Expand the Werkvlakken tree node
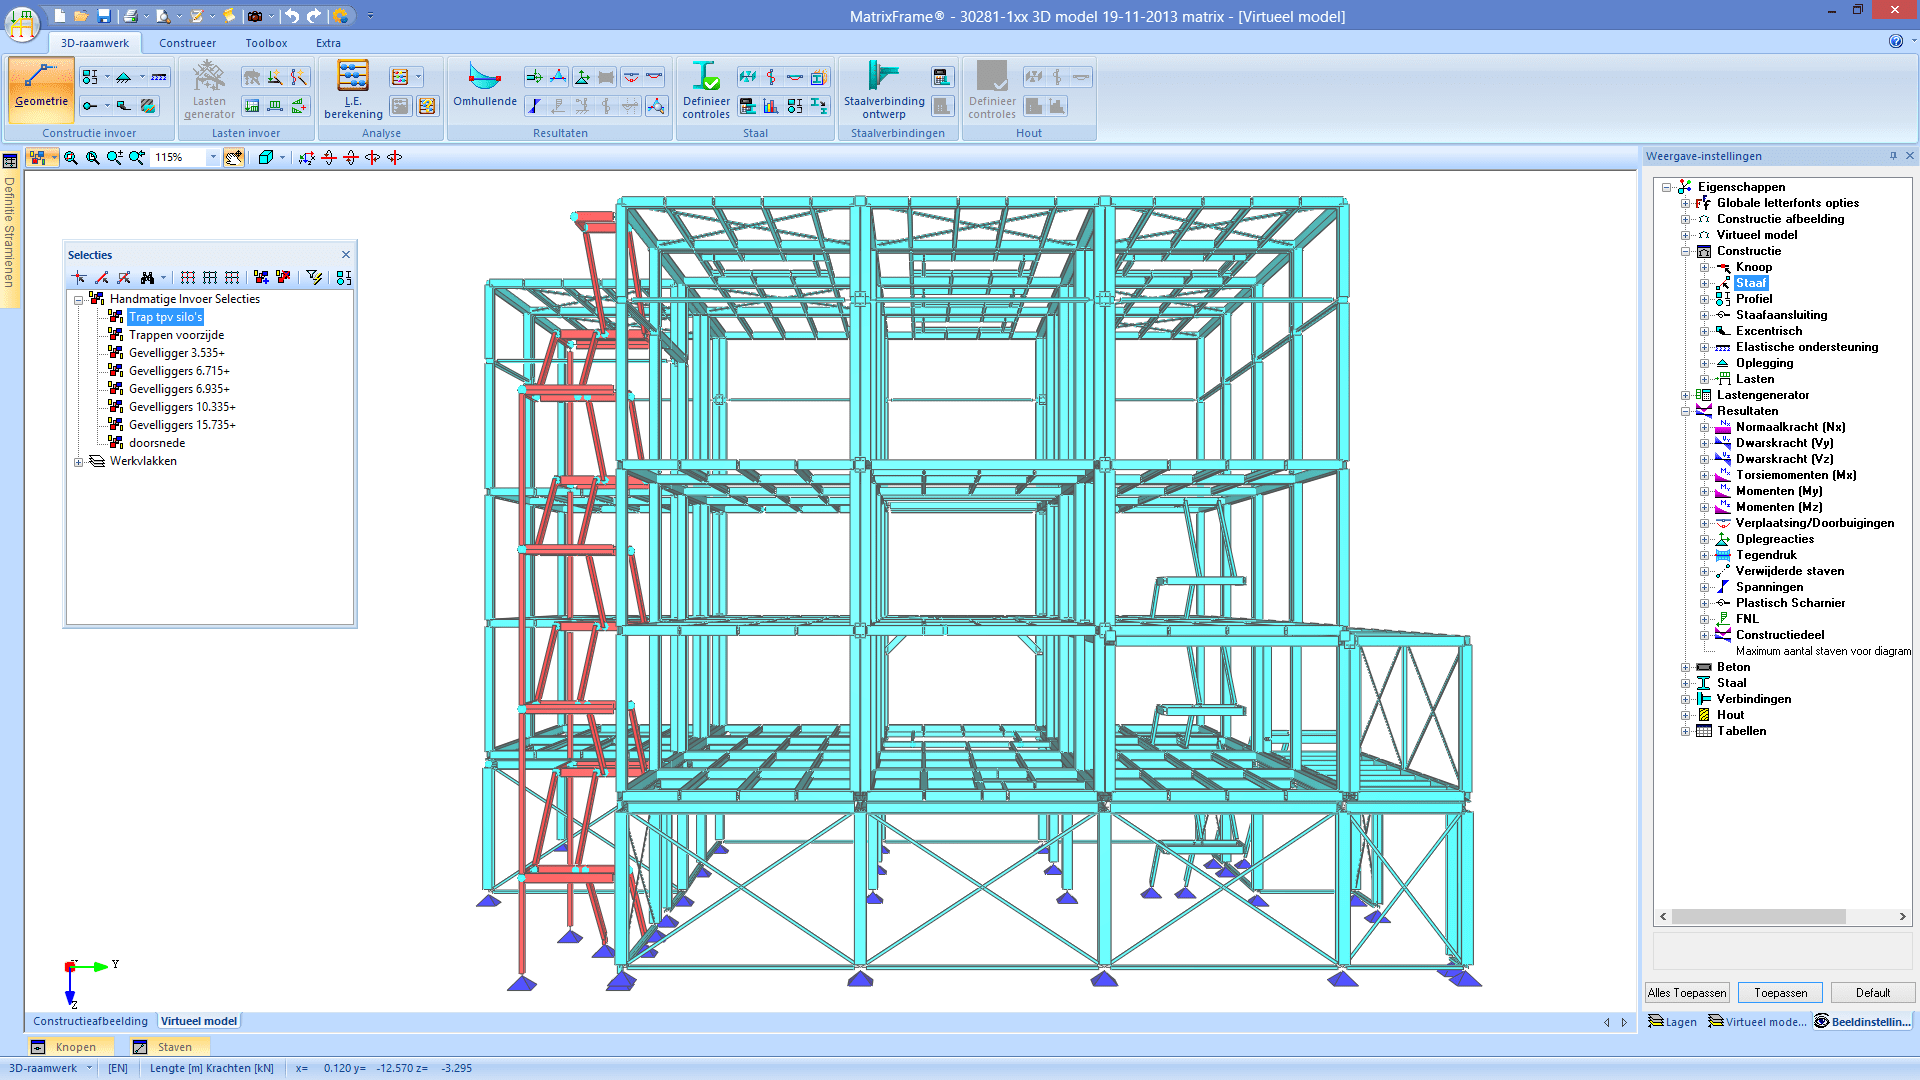 pyautogui.click(x=79, y=462)
